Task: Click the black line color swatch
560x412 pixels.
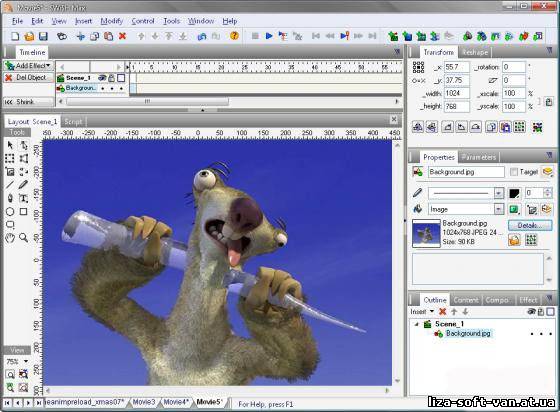Action: (514, 193)
